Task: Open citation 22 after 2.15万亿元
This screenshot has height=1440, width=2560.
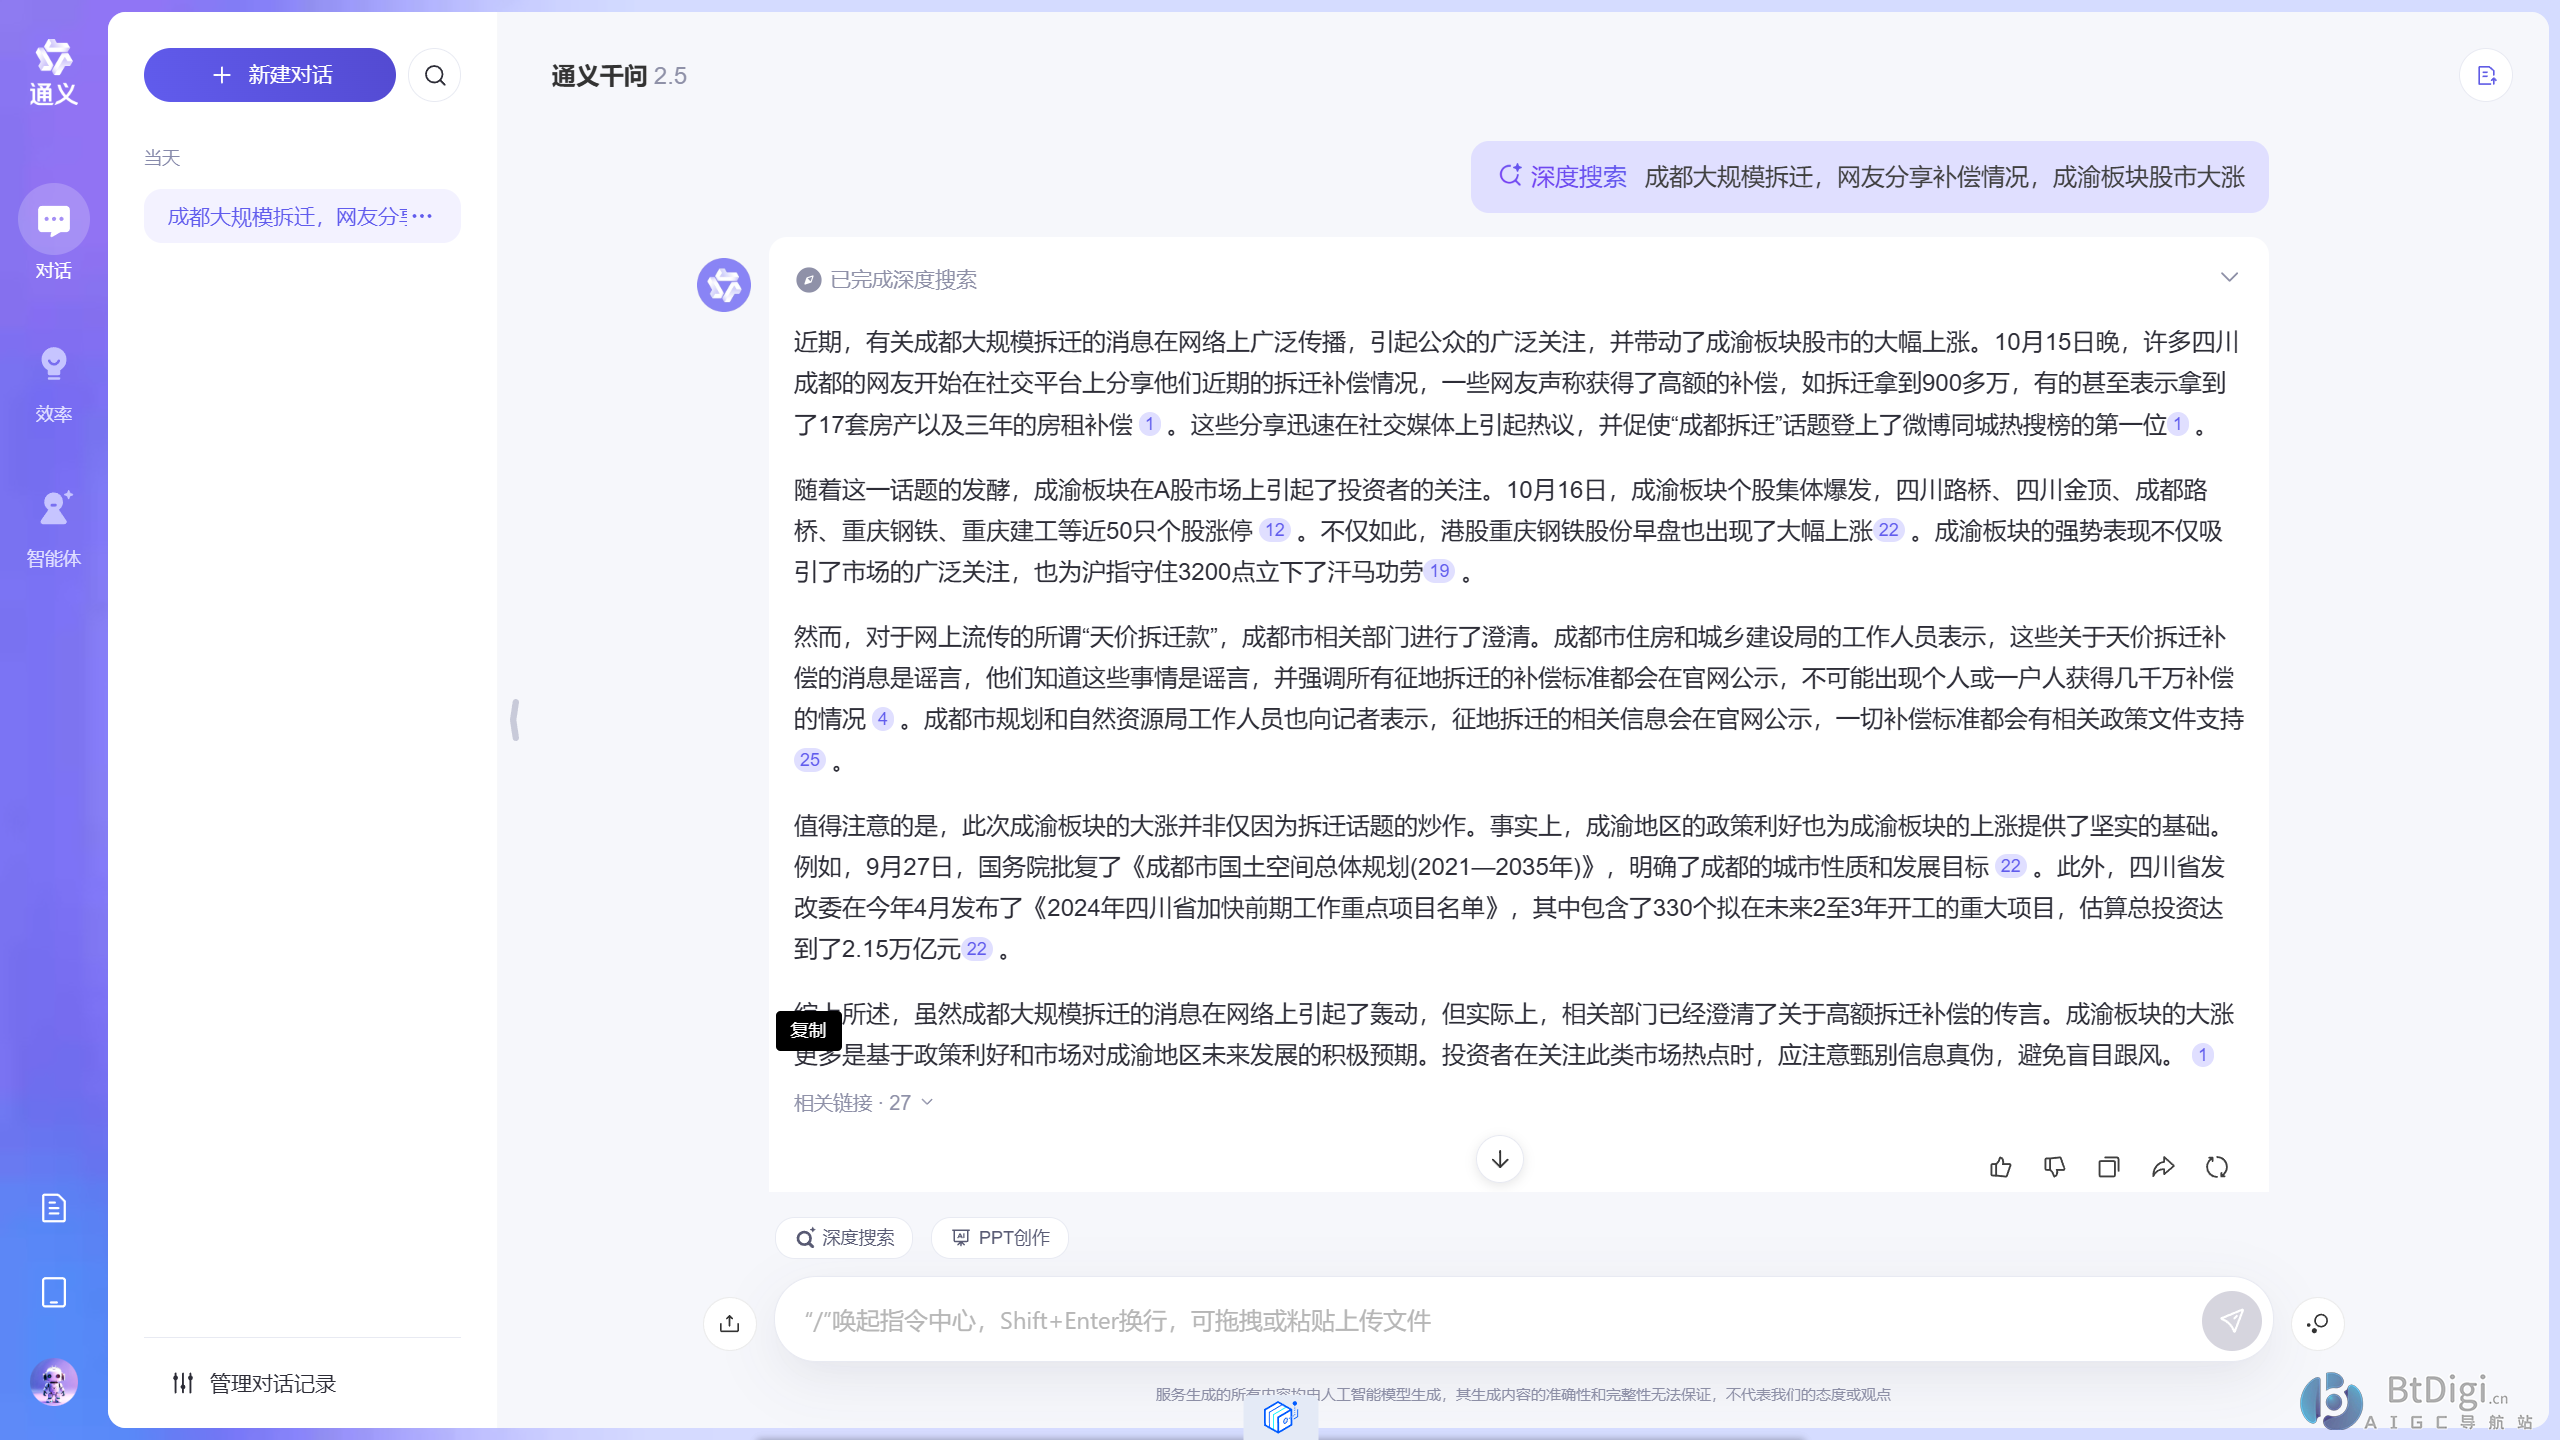Action: pos(977,949)
